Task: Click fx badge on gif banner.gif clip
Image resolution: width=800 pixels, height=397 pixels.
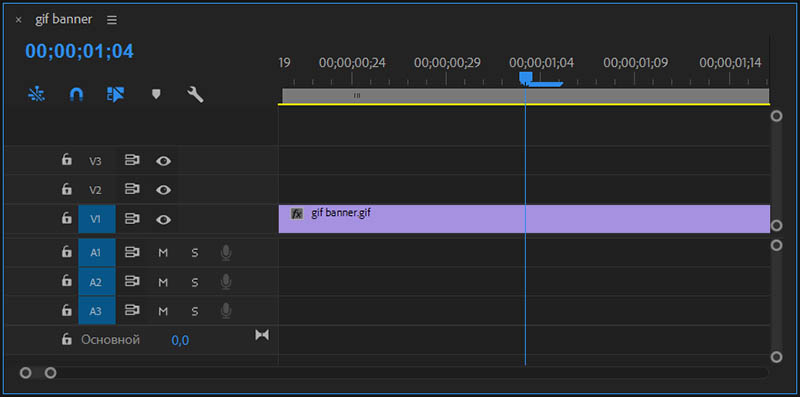Action: tap(297, 214)
